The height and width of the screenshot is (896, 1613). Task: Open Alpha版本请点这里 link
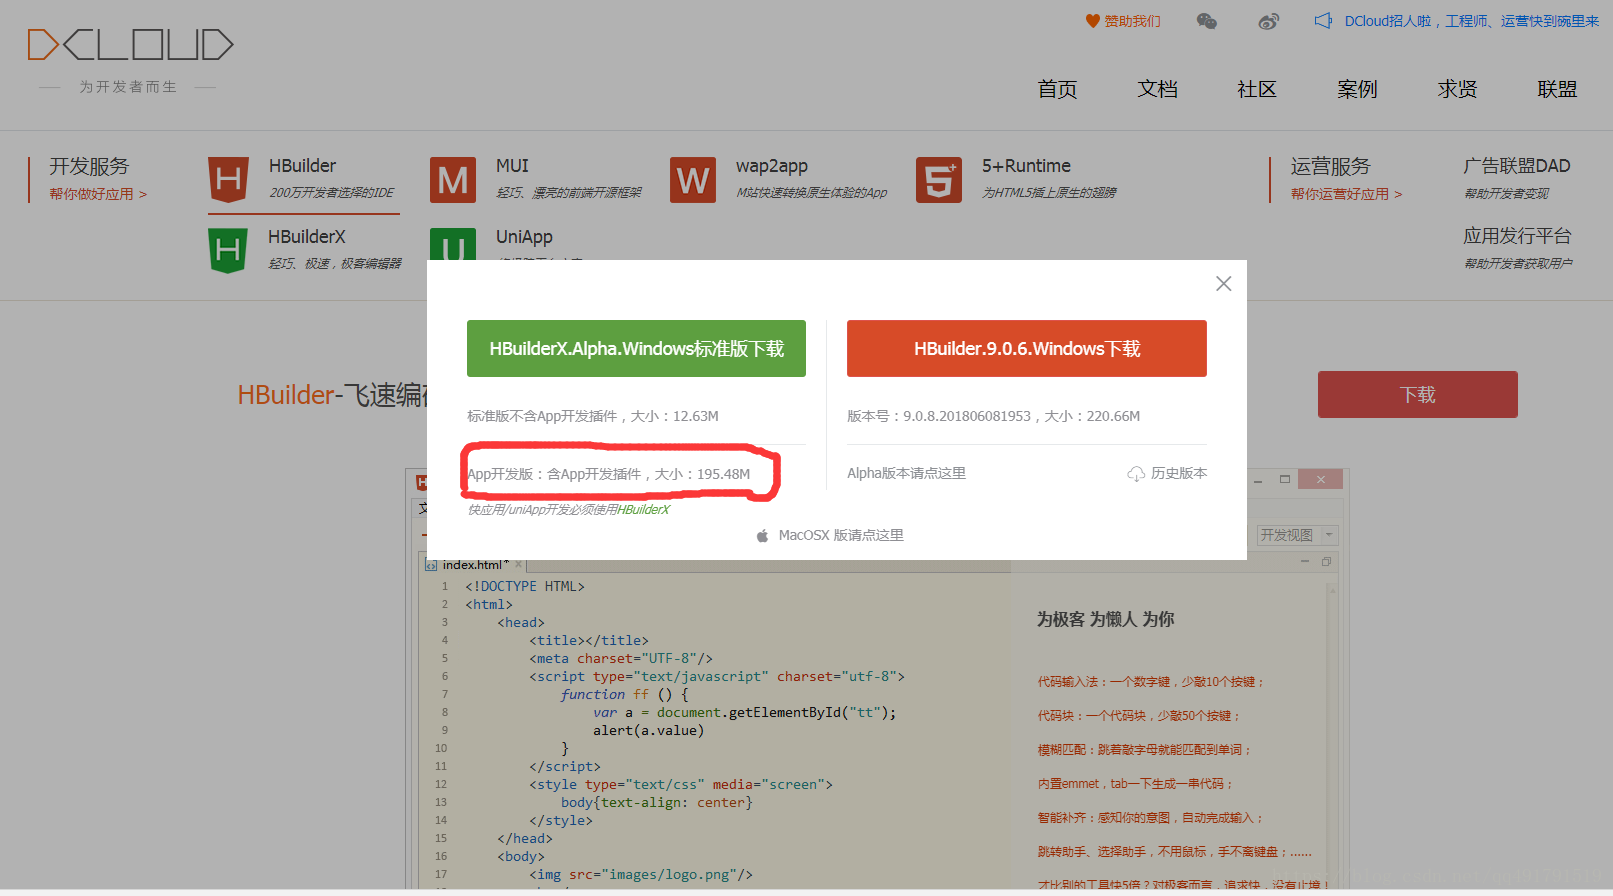click(906, 473)
